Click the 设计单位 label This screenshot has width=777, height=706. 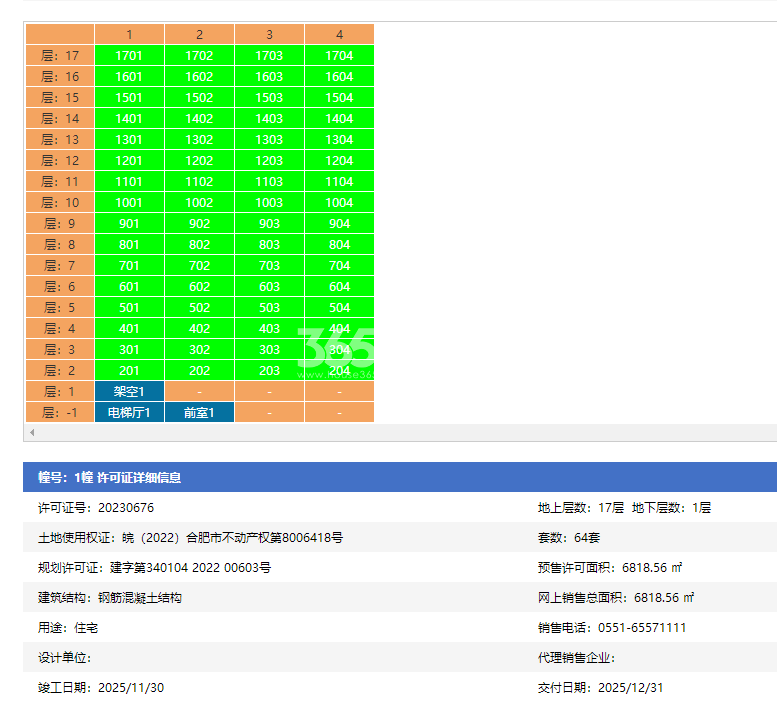pos(64,657)
